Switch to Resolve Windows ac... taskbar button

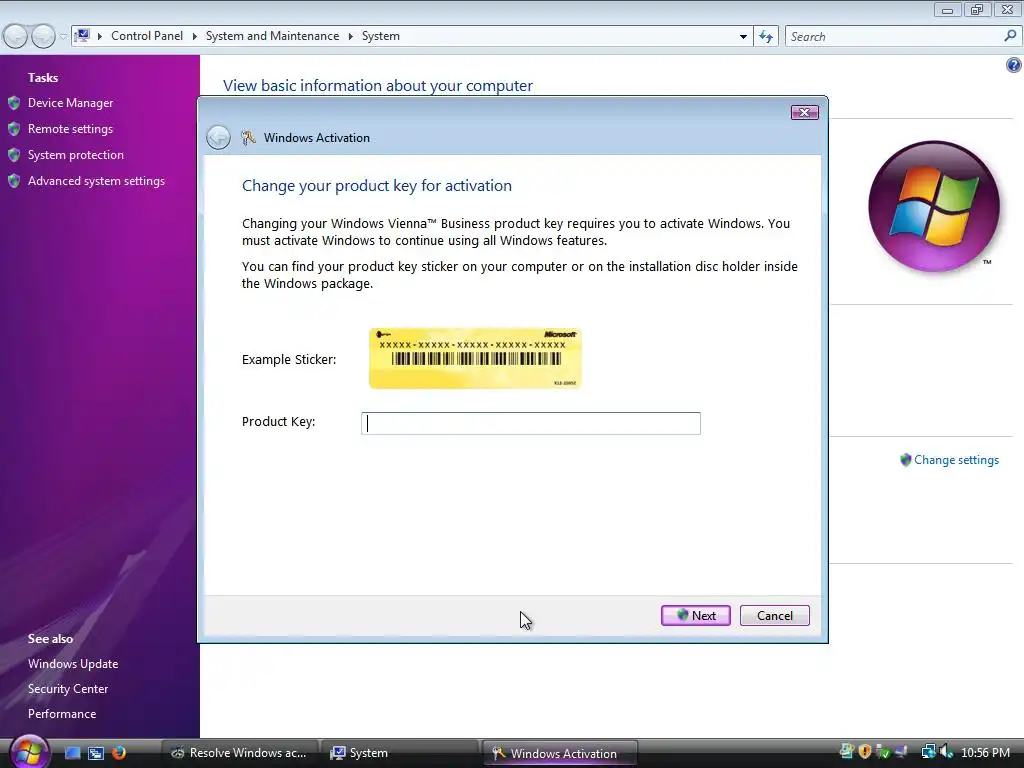(x=239, y=753)
